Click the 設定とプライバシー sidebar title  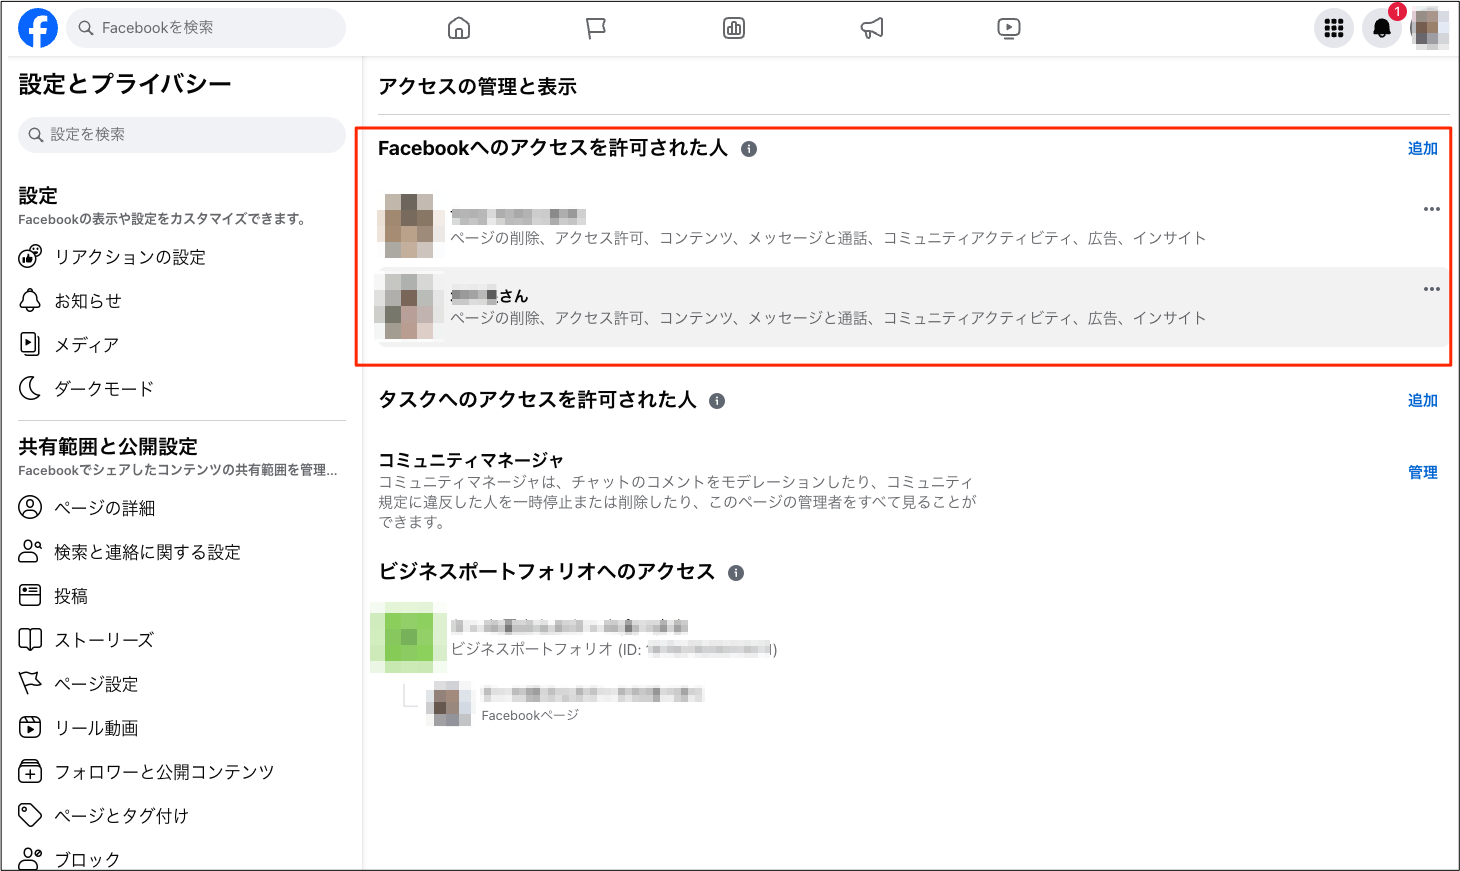[125, 84]
